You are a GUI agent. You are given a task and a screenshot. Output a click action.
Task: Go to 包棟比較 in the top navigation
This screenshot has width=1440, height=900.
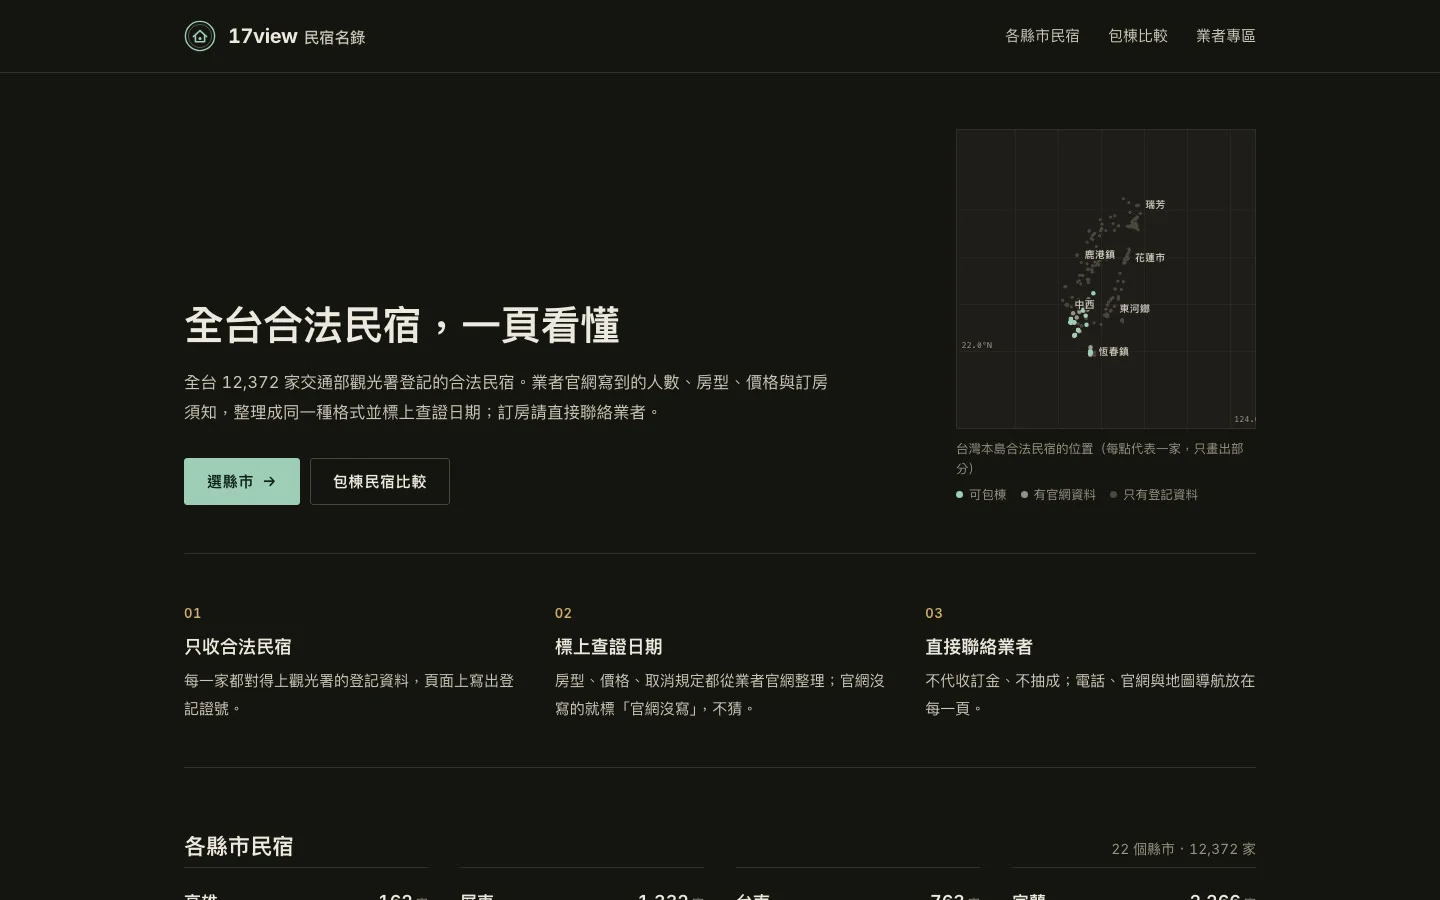[x=1138, y=36]
